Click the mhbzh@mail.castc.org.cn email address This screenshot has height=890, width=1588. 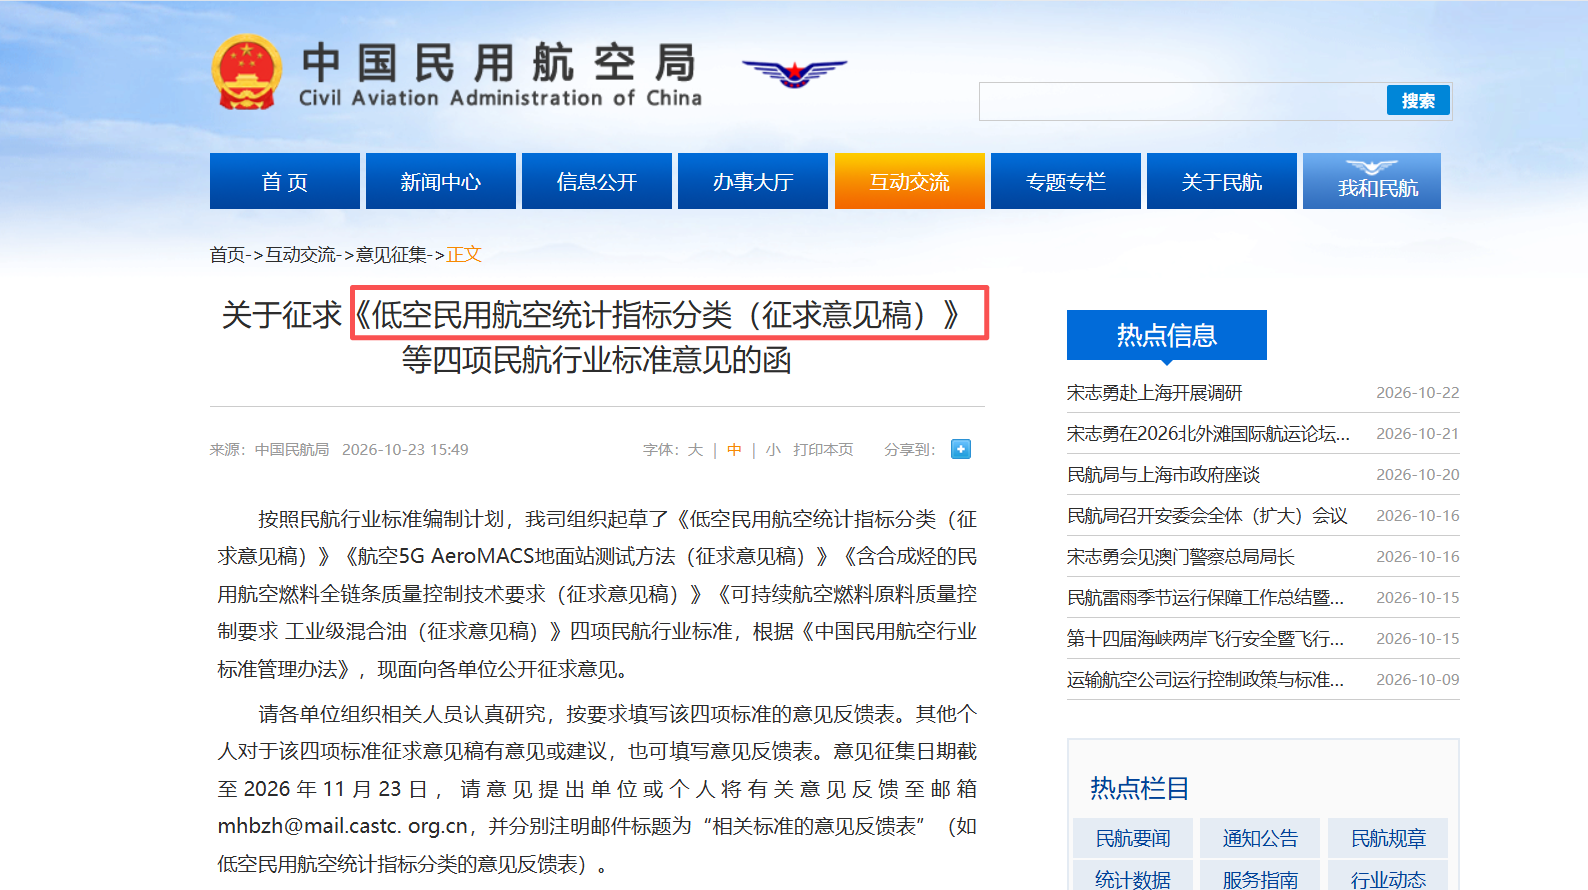343,826
